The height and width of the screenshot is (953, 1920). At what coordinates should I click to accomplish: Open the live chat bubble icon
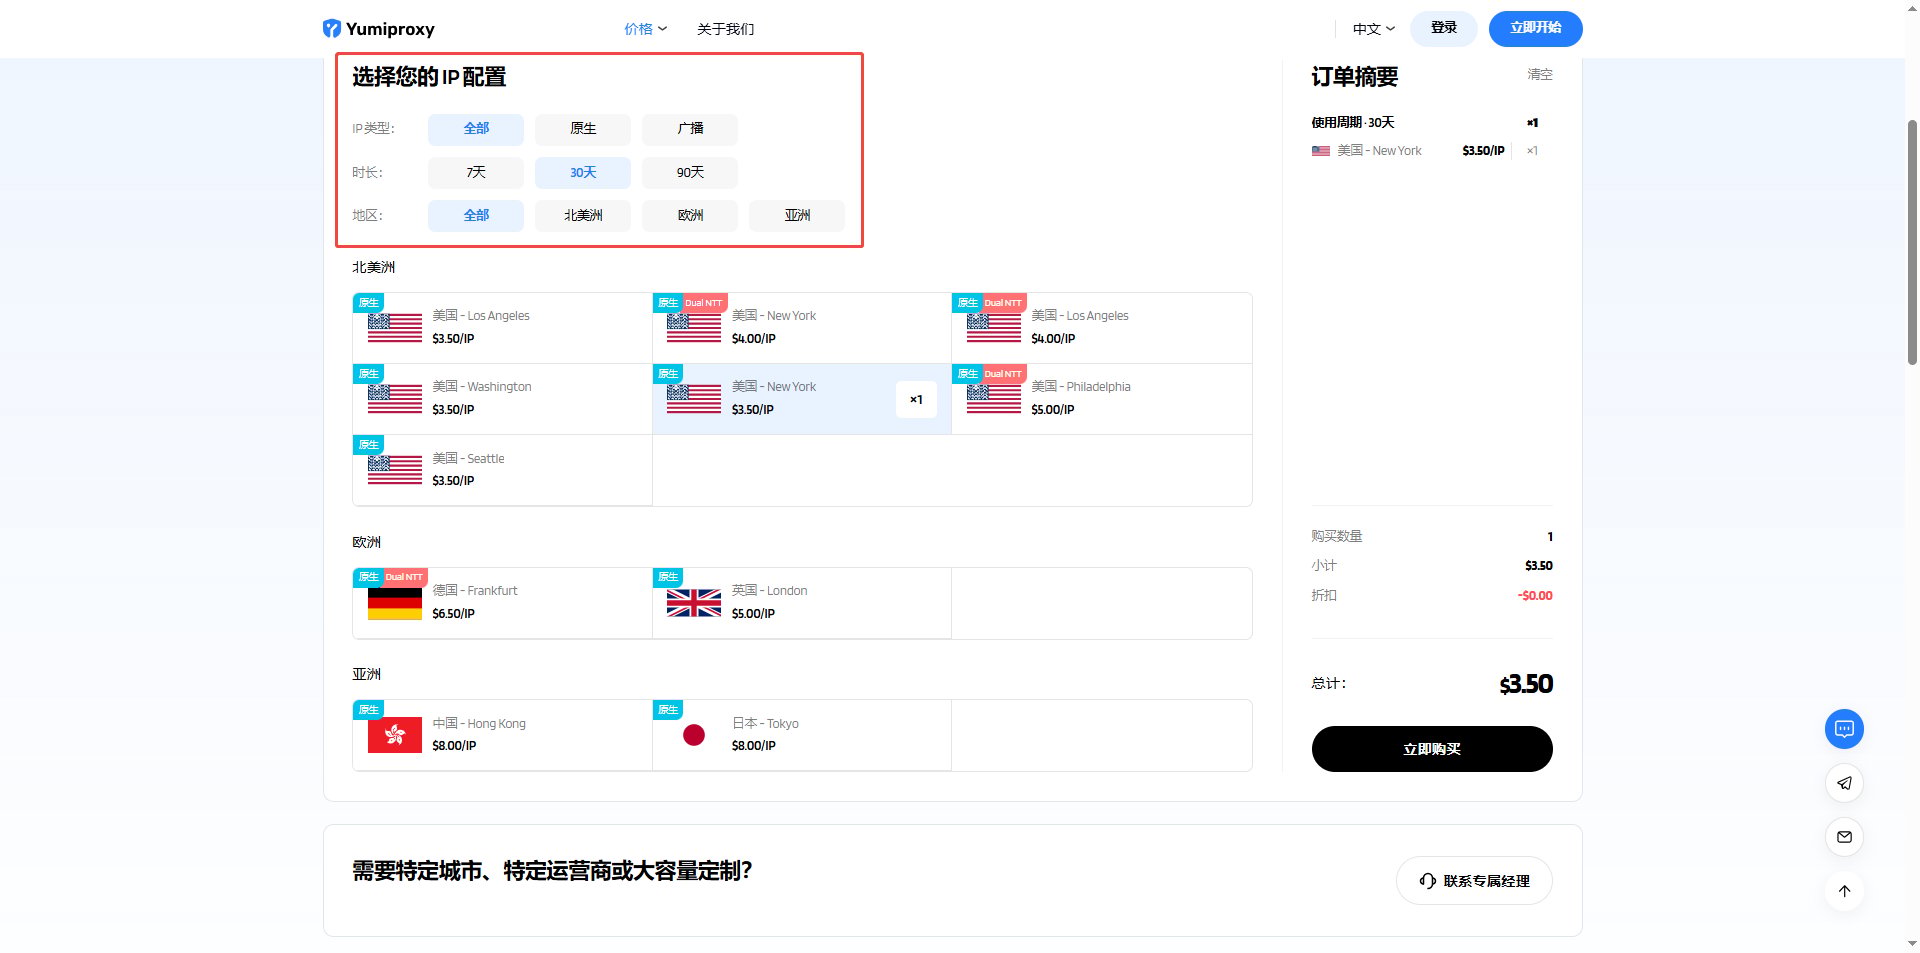(1844, 729)
